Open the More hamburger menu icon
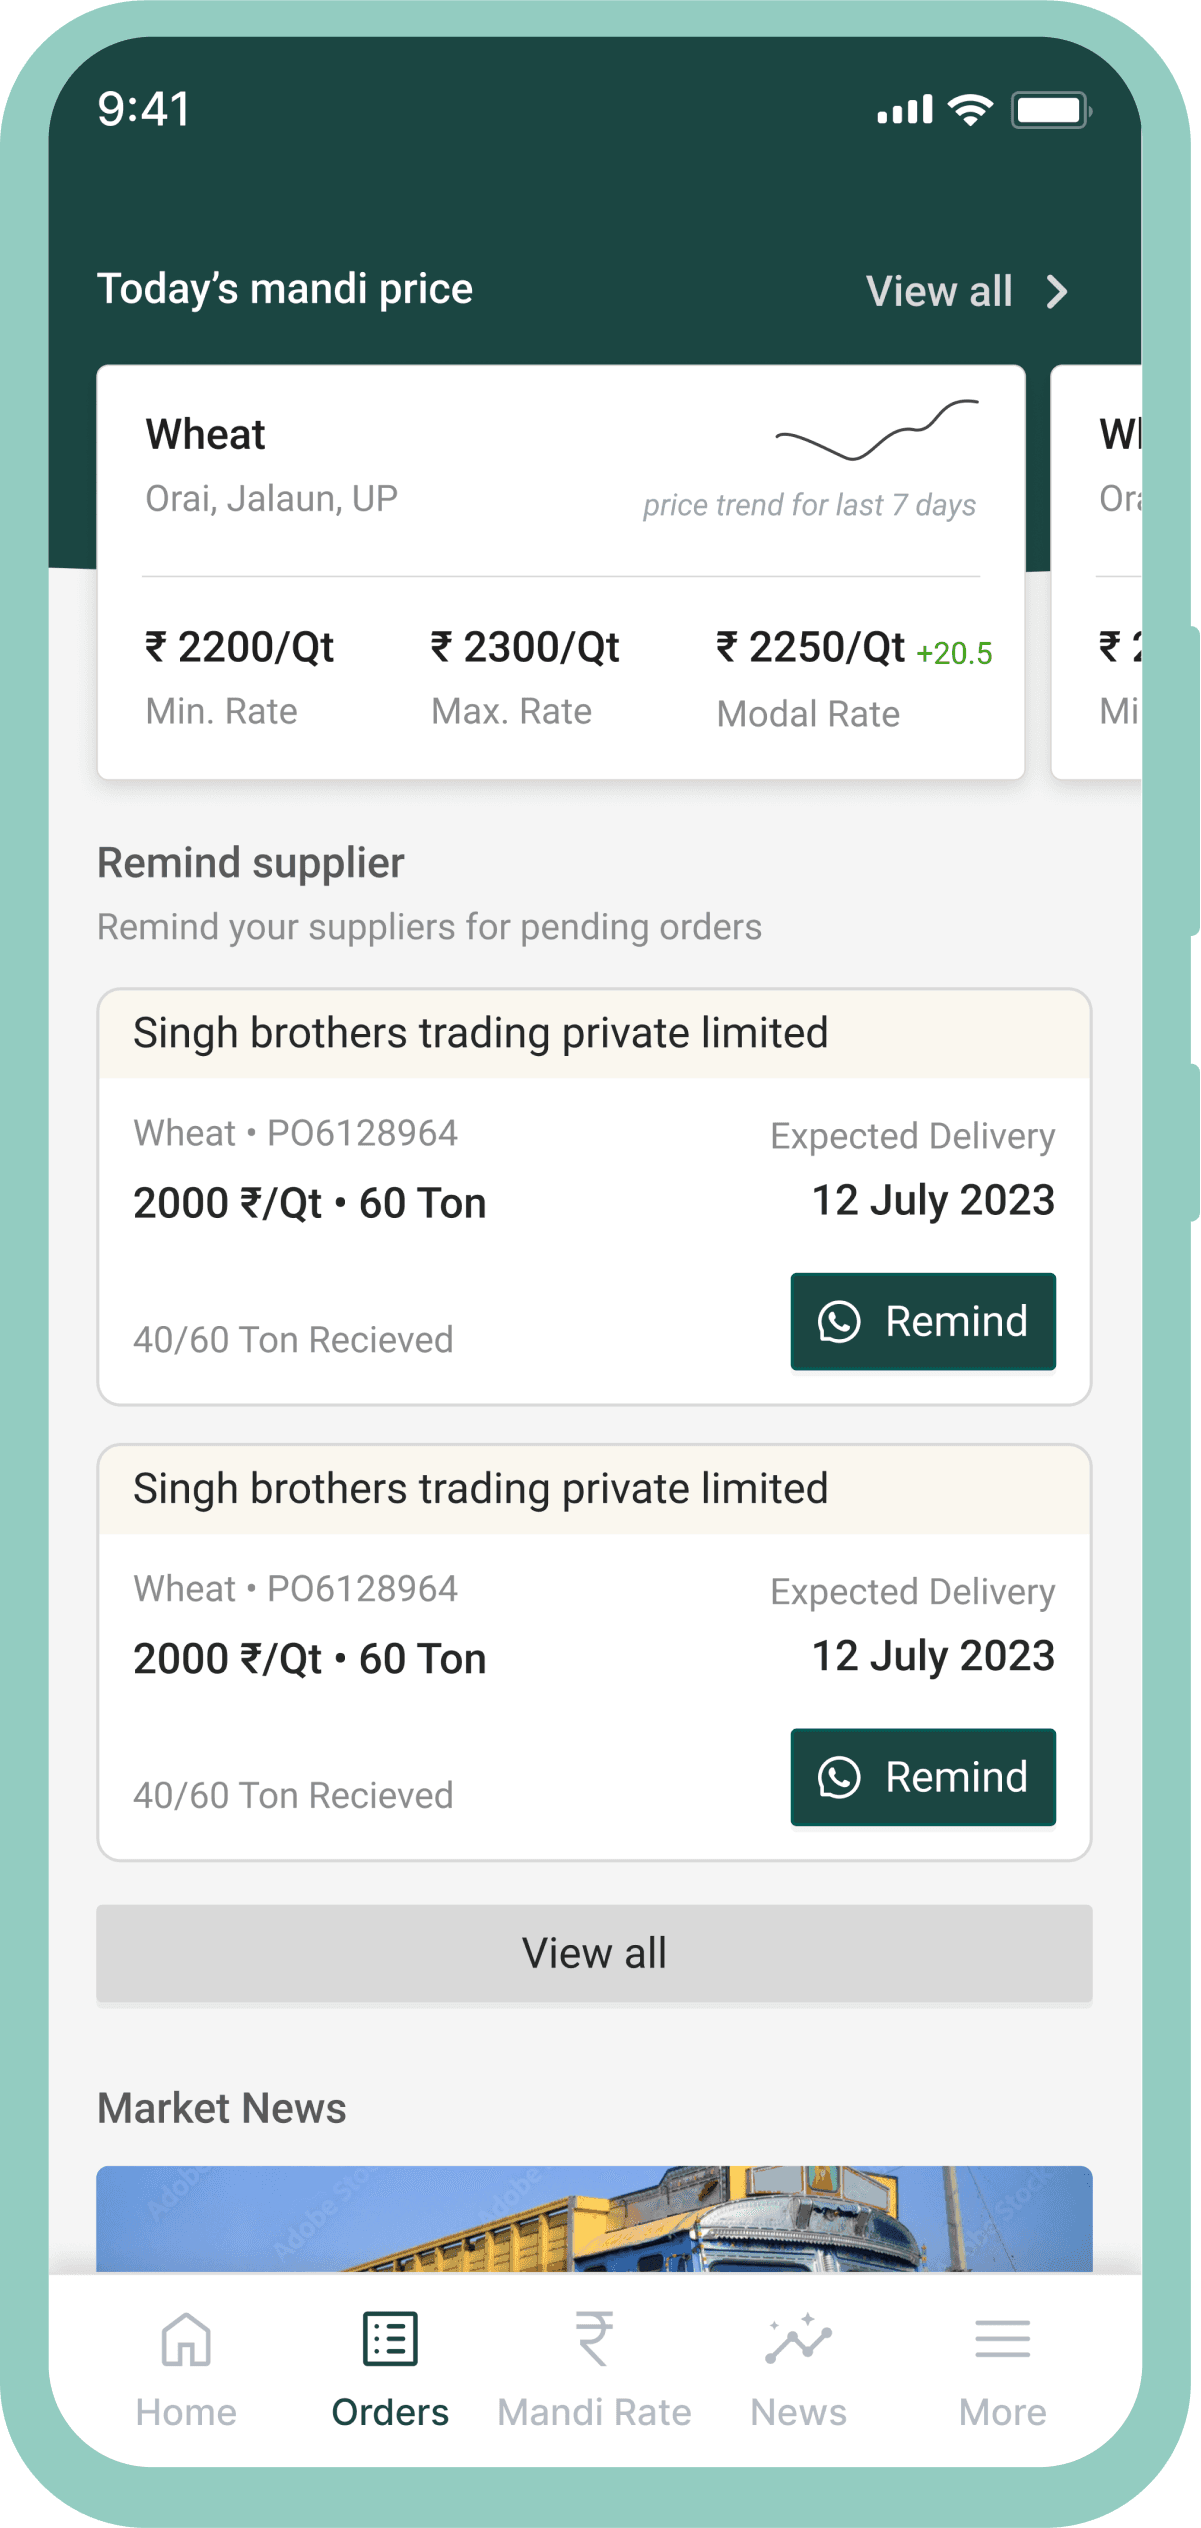The width and height of the screenshot is (1201, 2528). click(1002, 2339)
